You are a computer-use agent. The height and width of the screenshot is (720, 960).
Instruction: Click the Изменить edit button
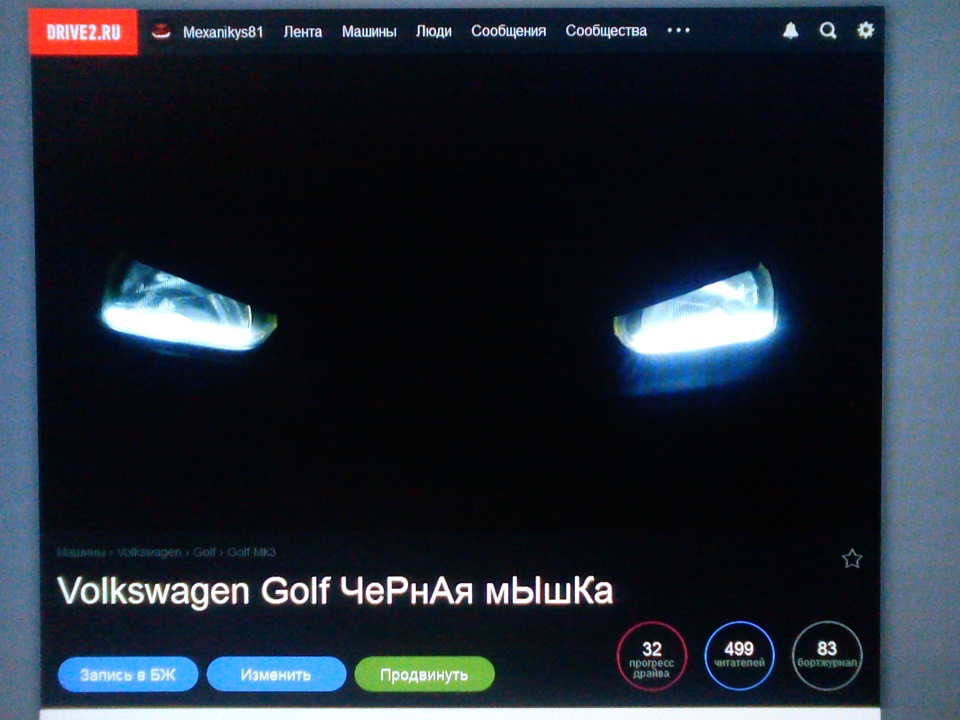276,675
